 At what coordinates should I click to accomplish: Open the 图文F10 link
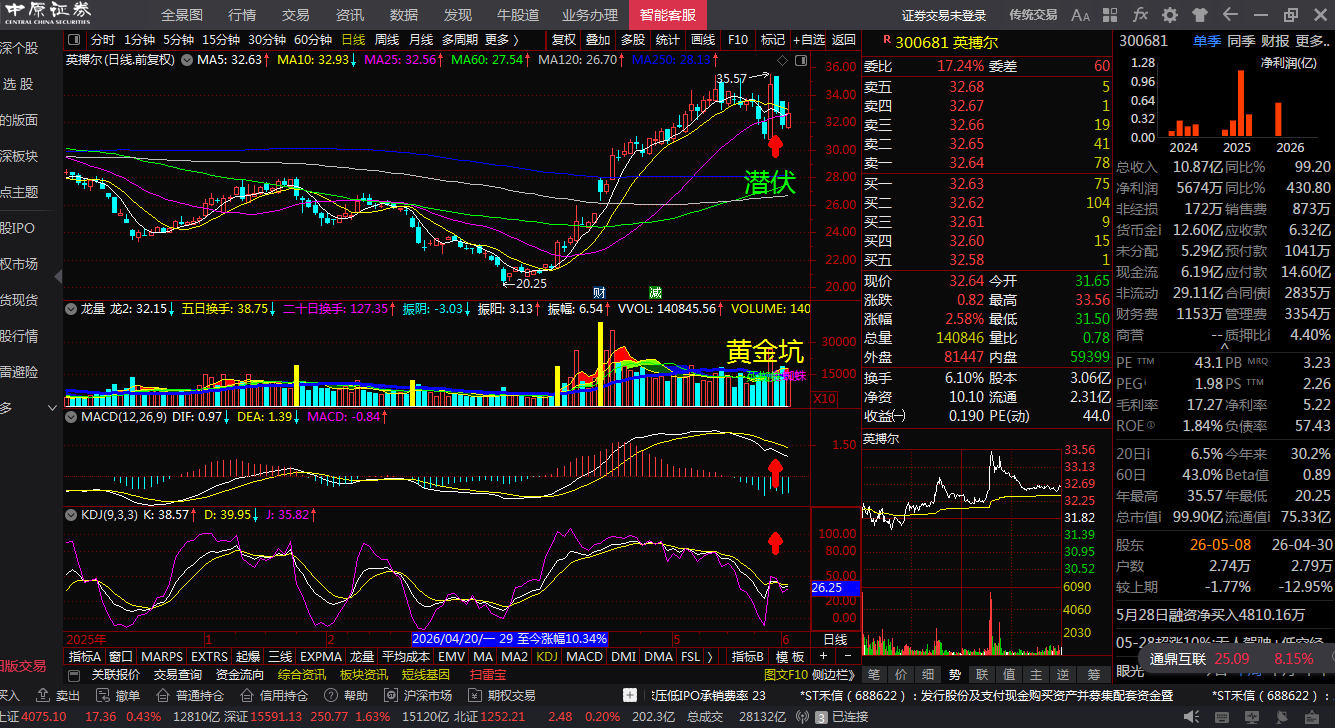click(x=785, y=675)
